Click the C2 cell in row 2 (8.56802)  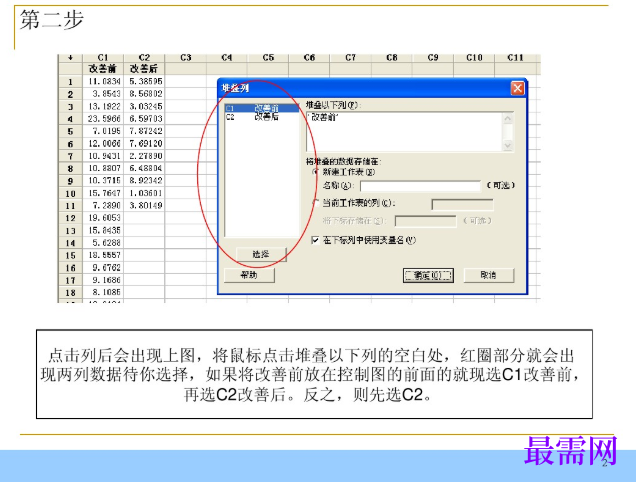(x=144, y=94)
